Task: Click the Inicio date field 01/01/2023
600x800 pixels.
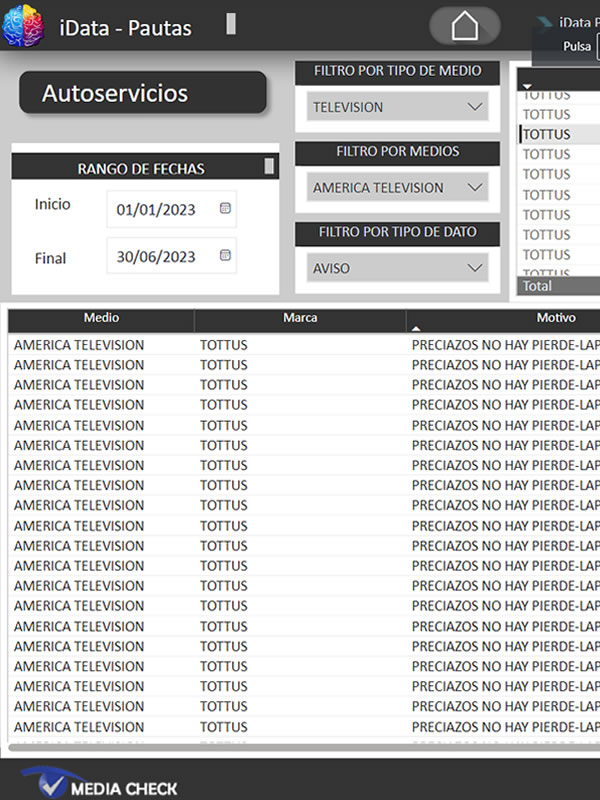Action: click(x=171, y=210)
